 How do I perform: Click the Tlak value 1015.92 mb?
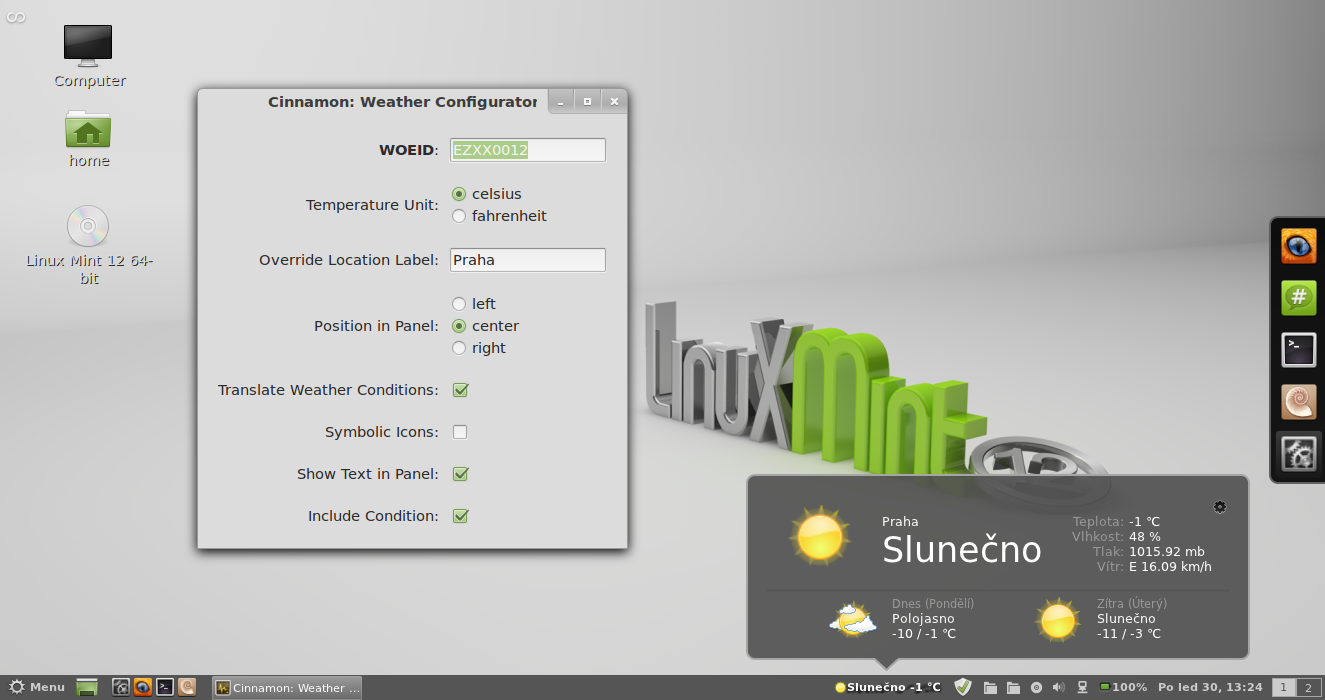pyautogui.click(x=1166, y=552)
